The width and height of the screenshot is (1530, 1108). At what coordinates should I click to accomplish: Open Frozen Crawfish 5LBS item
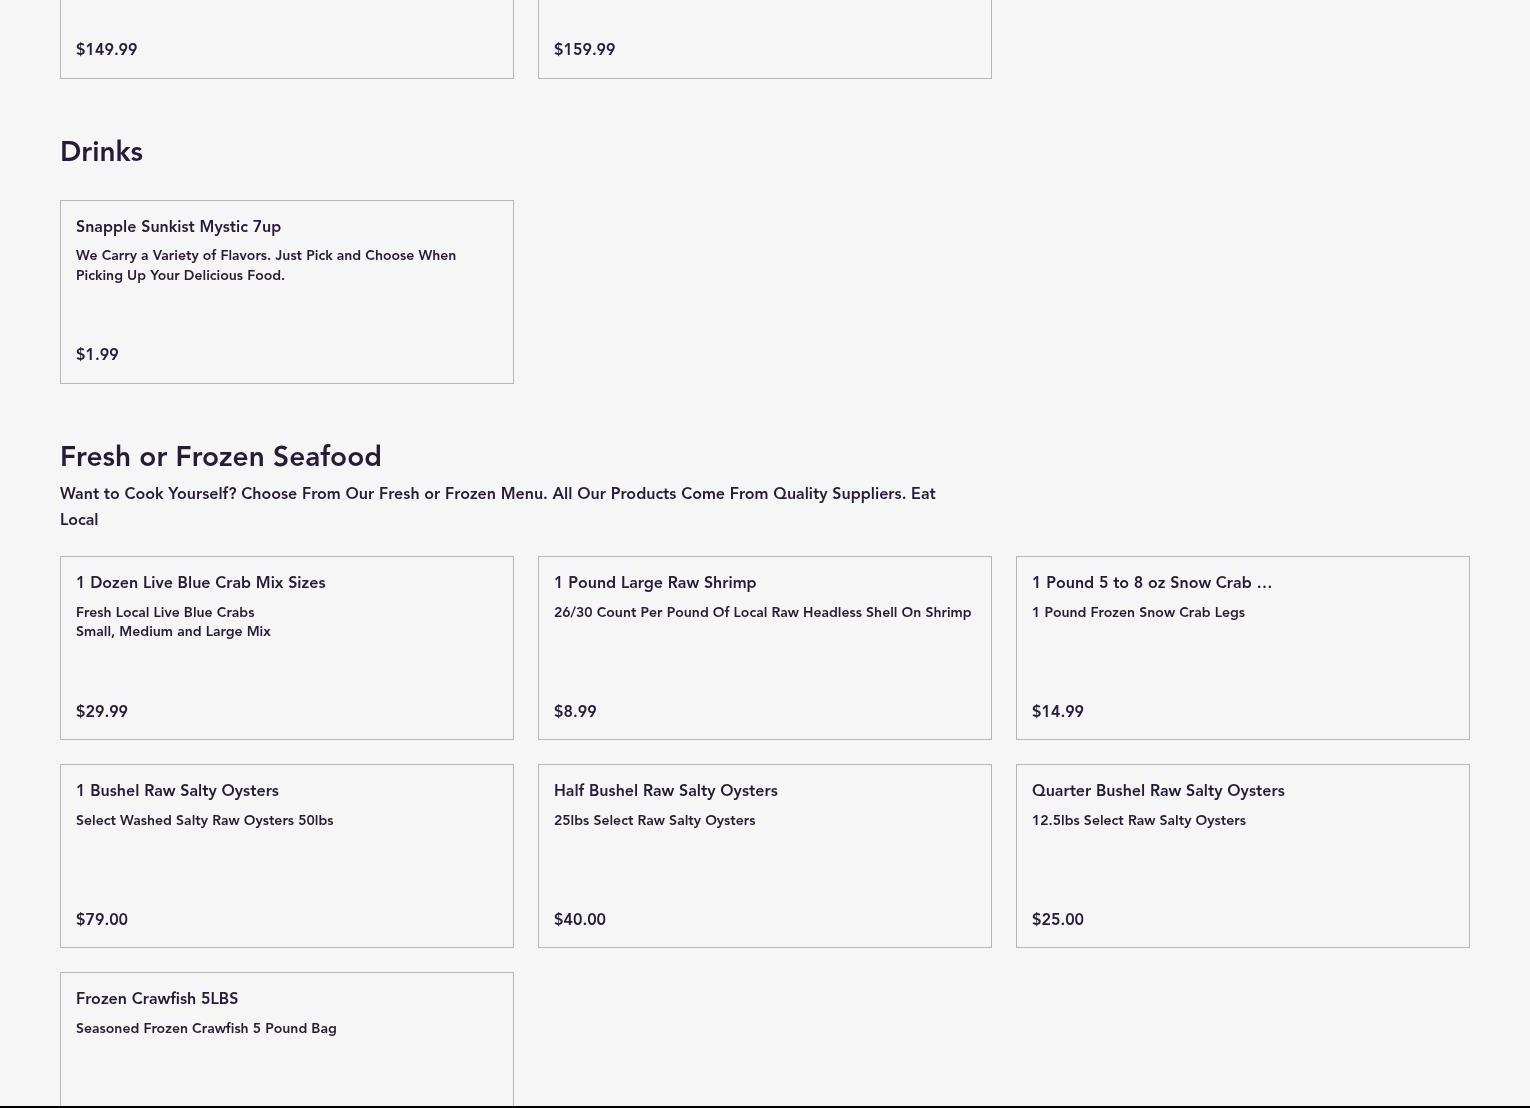coord(287,1039)
